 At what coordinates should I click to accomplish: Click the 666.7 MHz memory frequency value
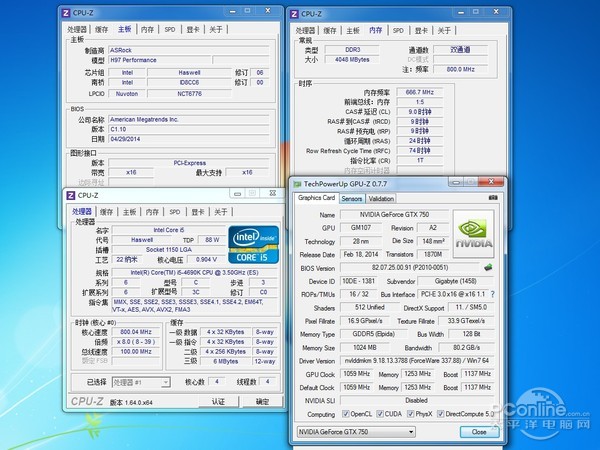tap(420, 92)
